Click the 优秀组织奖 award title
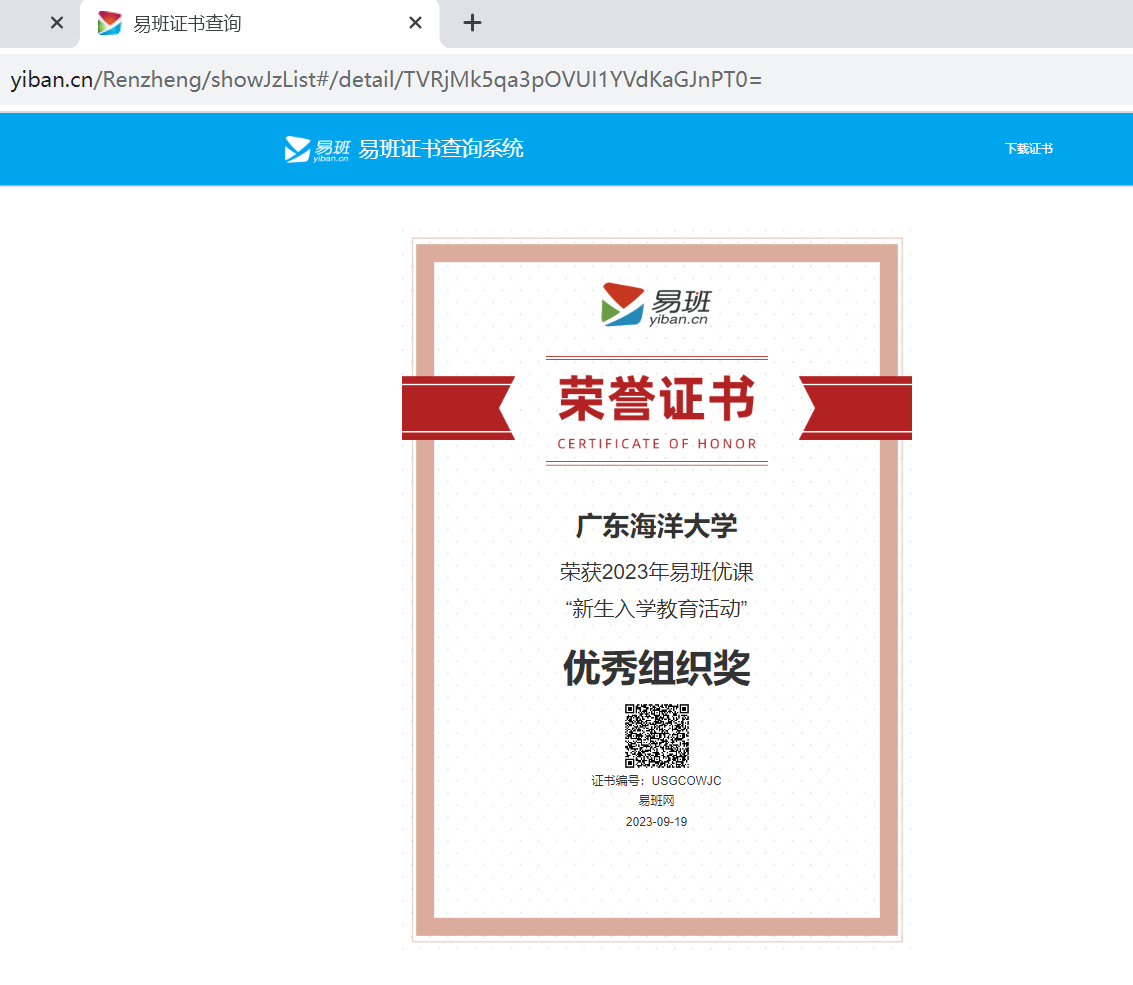The width and height of the screenshot is (1133, 985). pos(657,668)
